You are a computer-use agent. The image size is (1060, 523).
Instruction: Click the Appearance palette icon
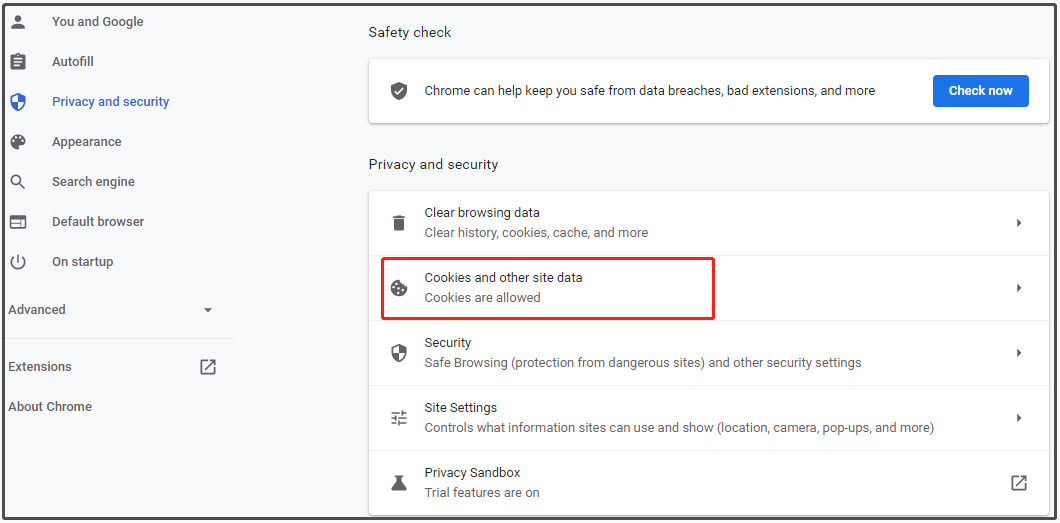pyautogui.click(x=18, y=142)
